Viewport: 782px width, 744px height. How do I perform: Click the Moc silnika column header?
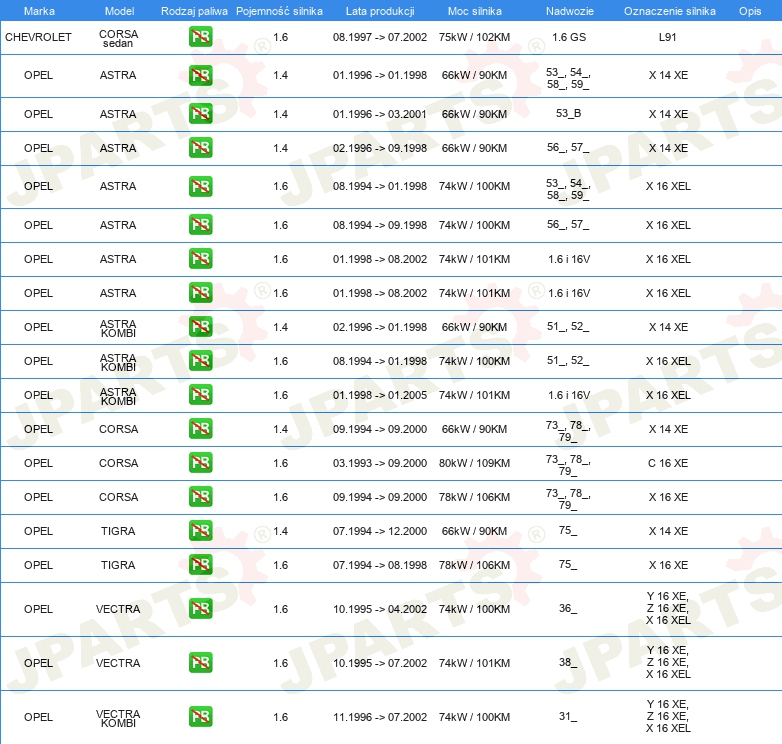click(474, 11)
